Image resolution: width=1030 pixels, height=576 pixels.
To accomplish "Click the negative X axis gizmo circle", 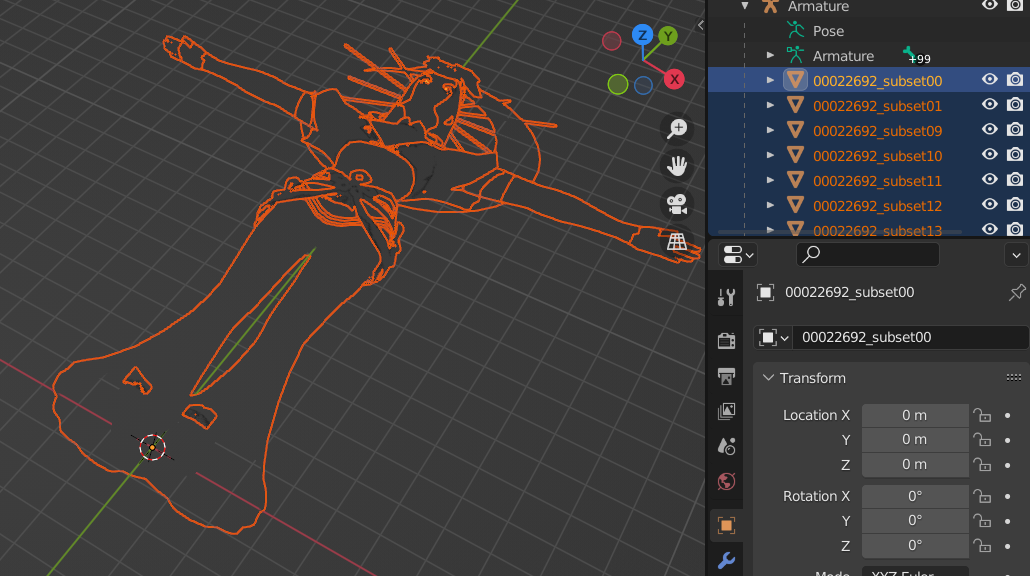I will click(612, 41).
